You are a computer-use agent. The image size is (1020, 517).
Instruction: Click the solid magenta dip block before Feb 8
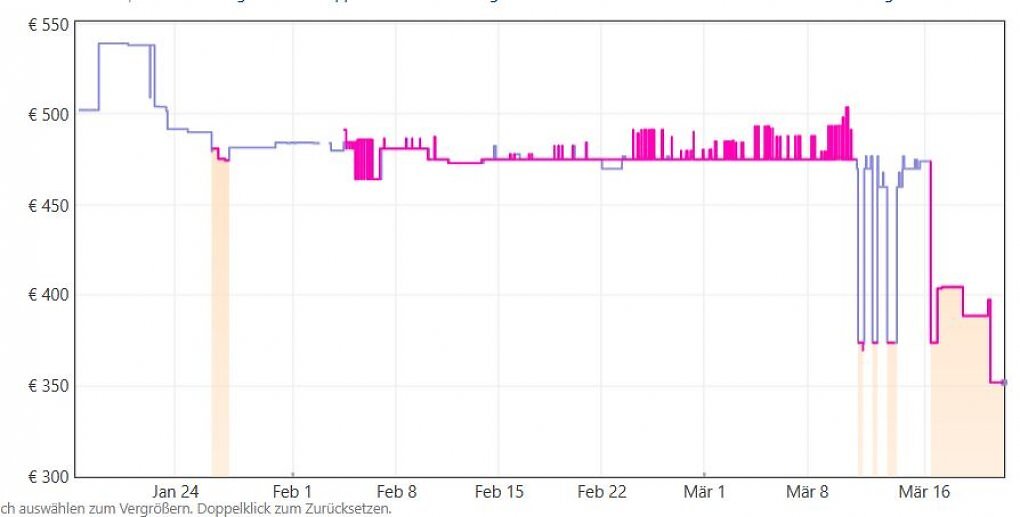coord(367,159)
